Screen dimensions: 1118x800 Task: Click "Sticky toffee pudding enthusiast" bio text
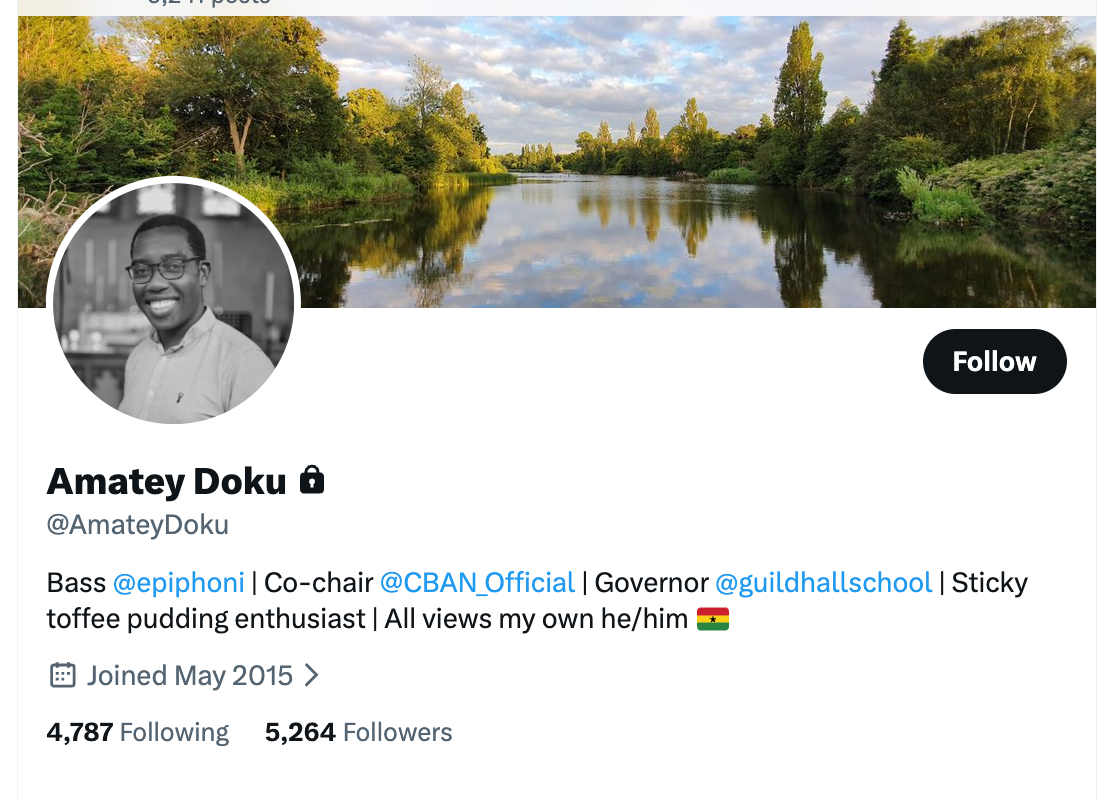200,618
